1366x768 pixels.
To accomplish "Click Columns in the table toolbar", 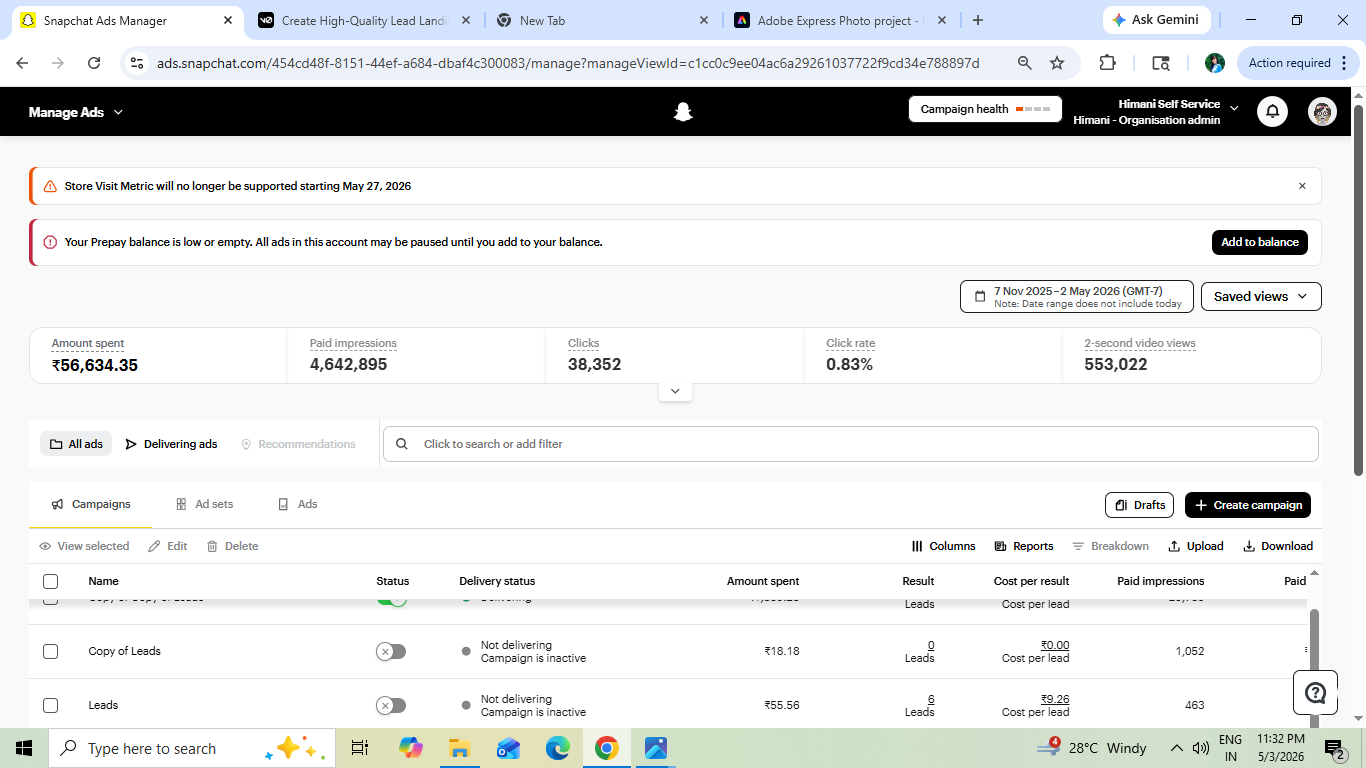I will (x=943, y=546).
